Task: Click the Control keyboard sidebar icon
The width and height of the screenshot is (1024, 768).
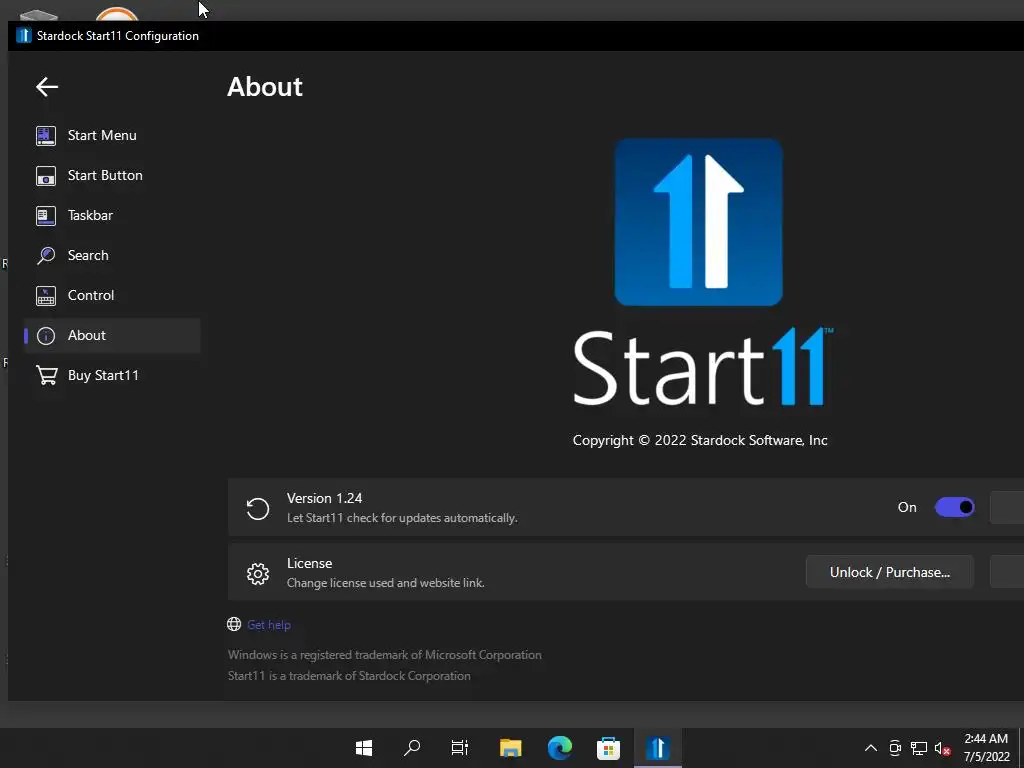Action: click(46, 295)
